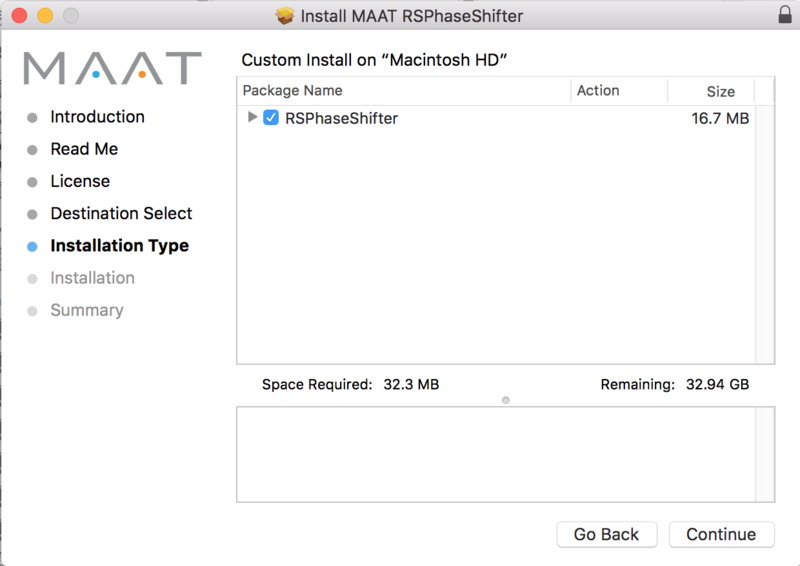
Task: Toggle the RSPhaseShifter package checkbox
Action: point(270,118)
